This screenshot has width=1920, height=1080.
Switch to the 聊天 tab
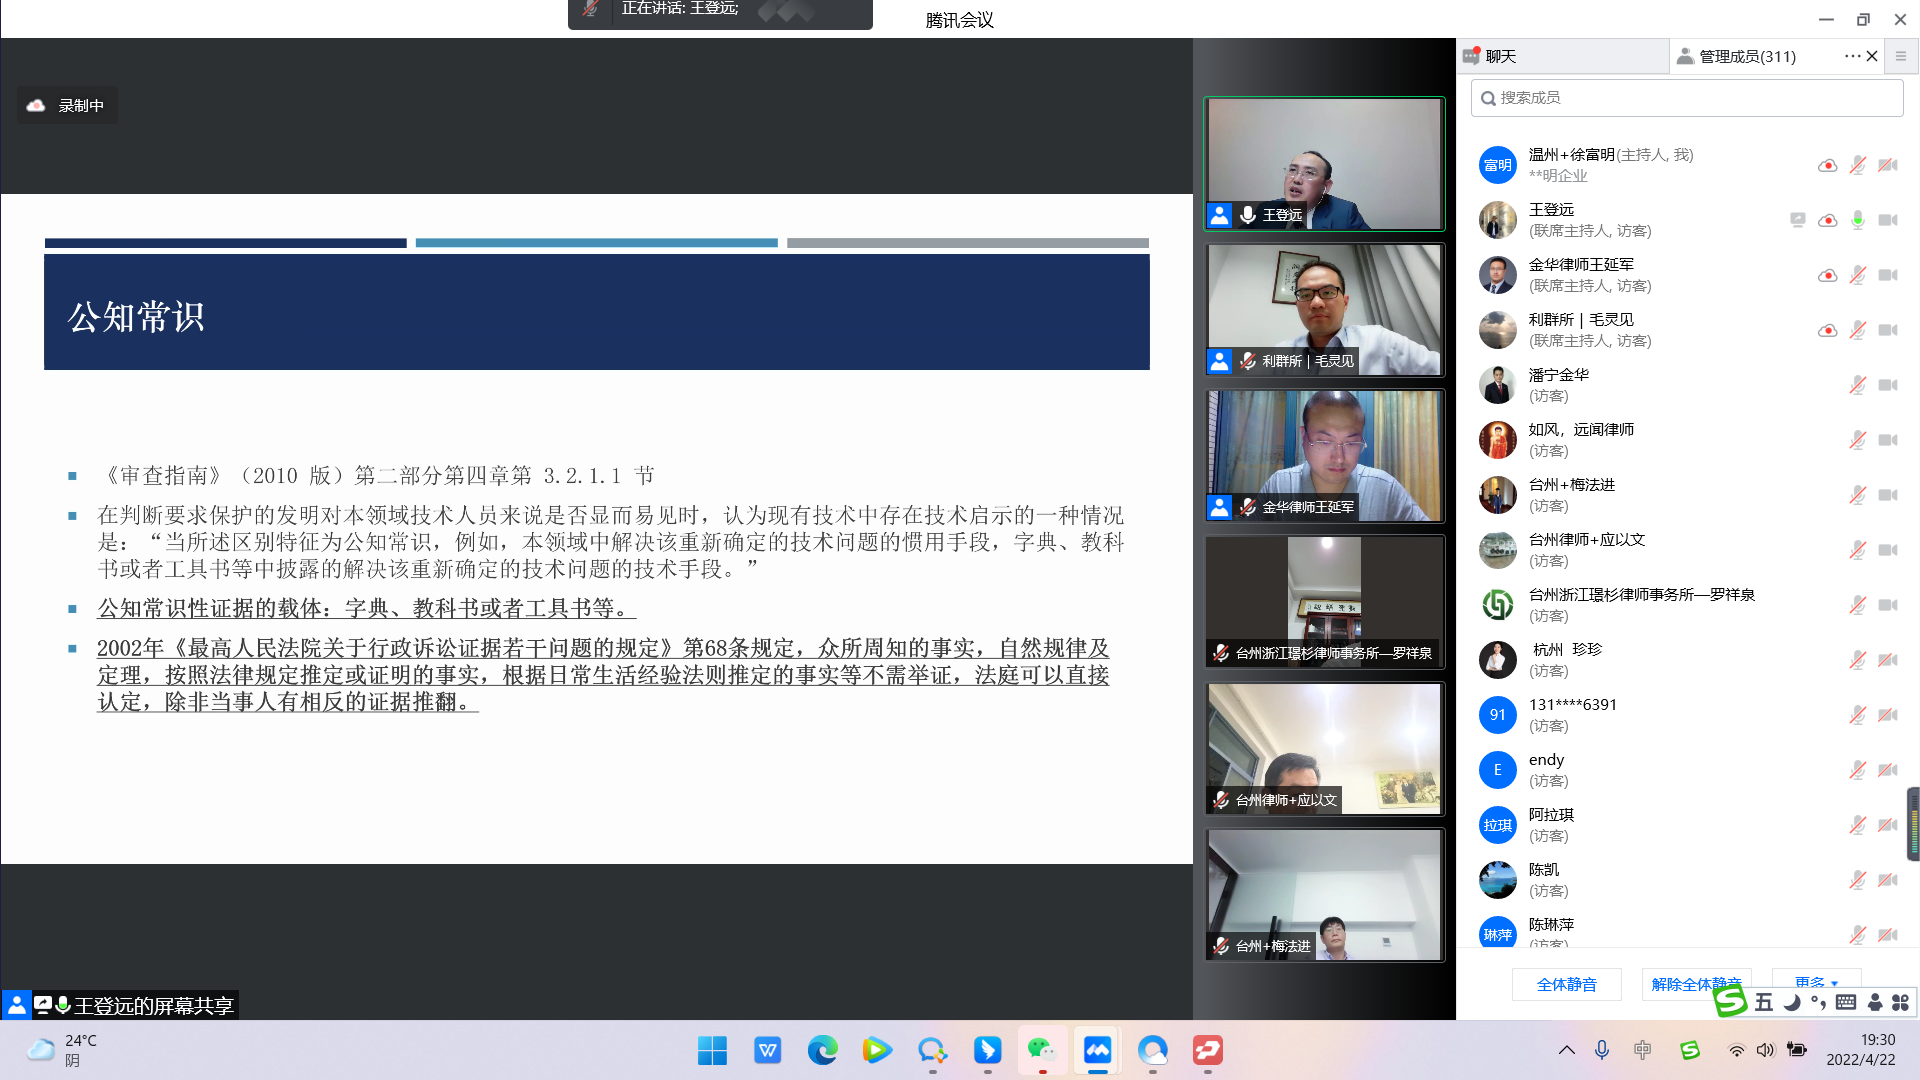[x=1500, y=56]
